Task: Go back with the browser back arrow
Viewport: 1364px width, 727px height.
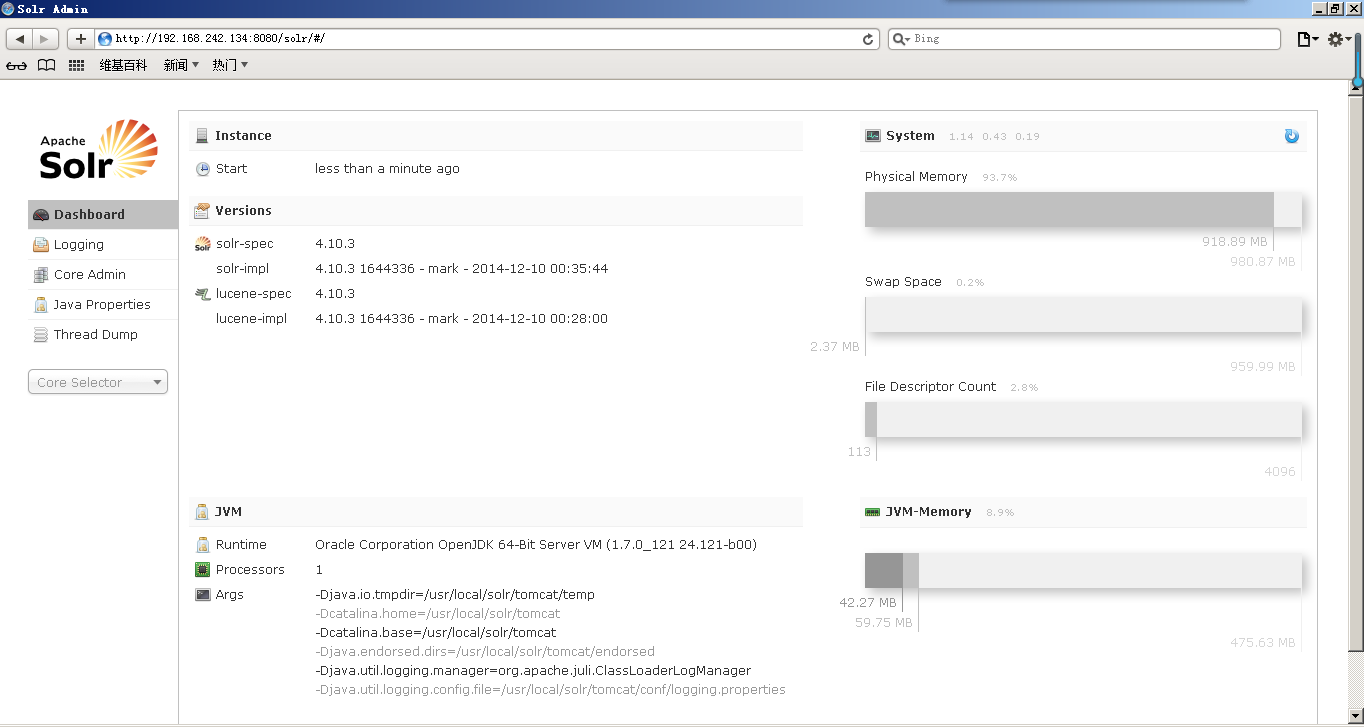Action: click(20, 39)
